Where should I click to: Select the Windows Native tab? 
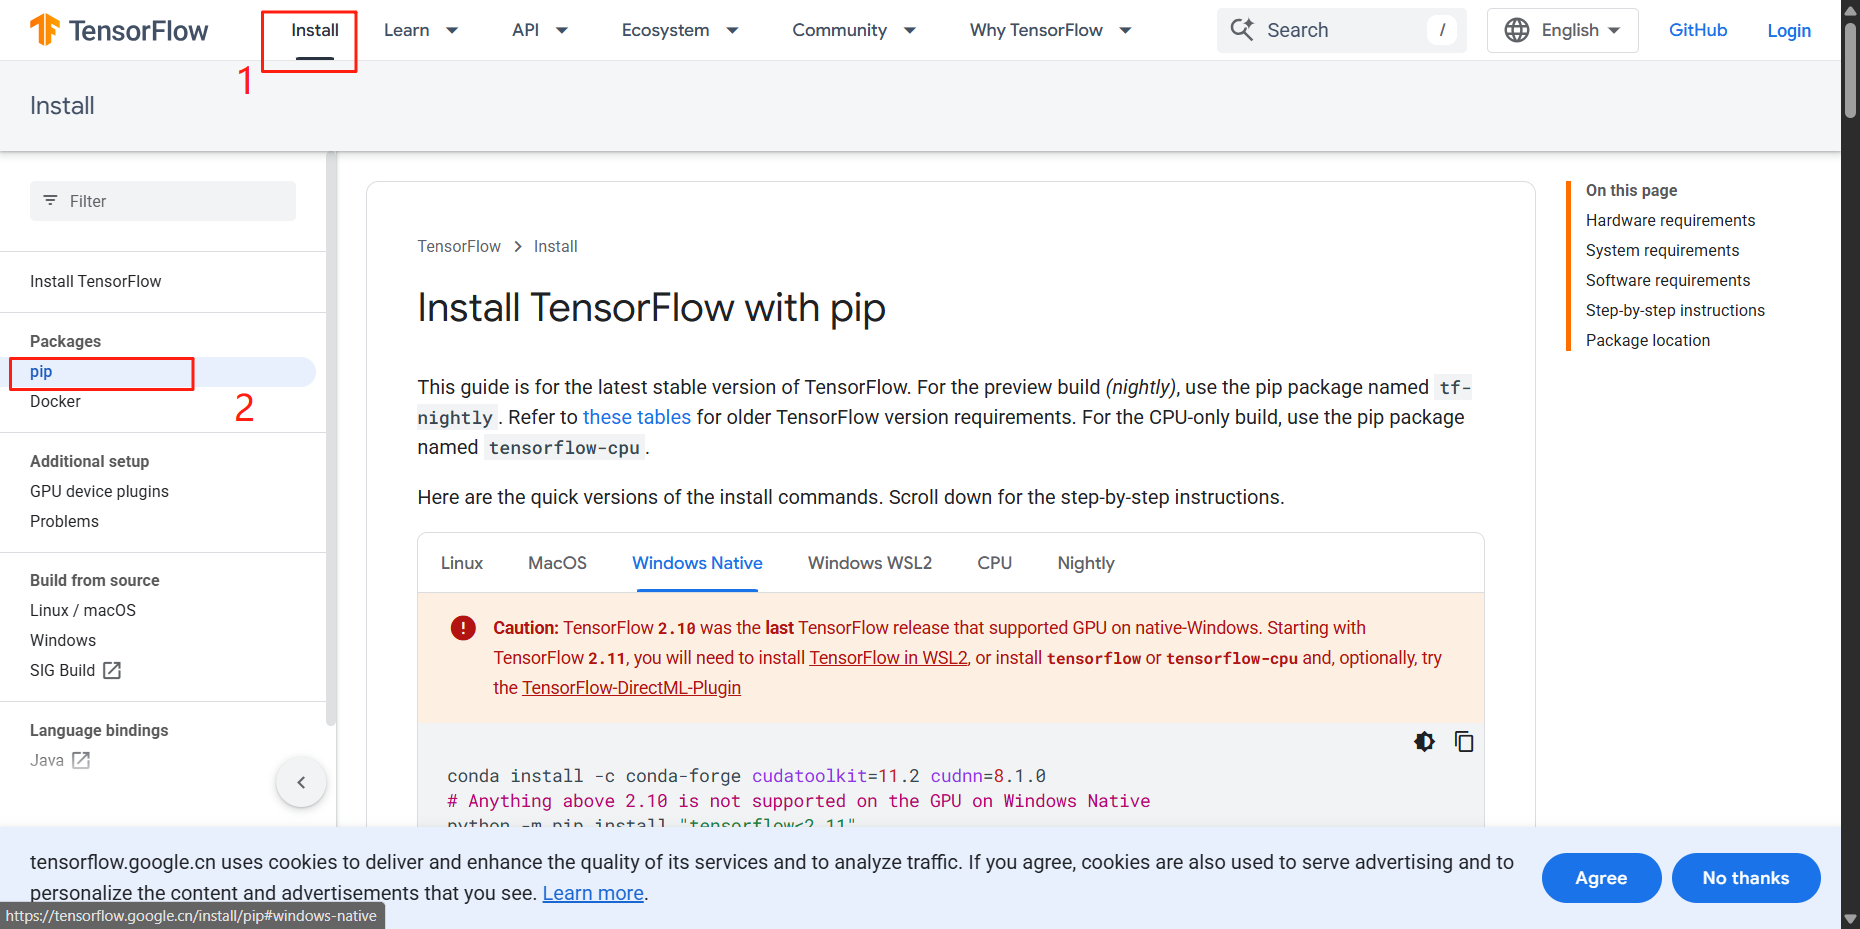[697, 563]
